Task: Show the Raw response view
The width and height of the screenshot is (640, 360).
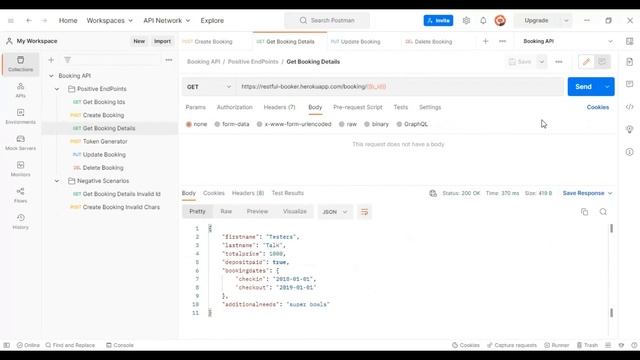Action: click(226, 211)
